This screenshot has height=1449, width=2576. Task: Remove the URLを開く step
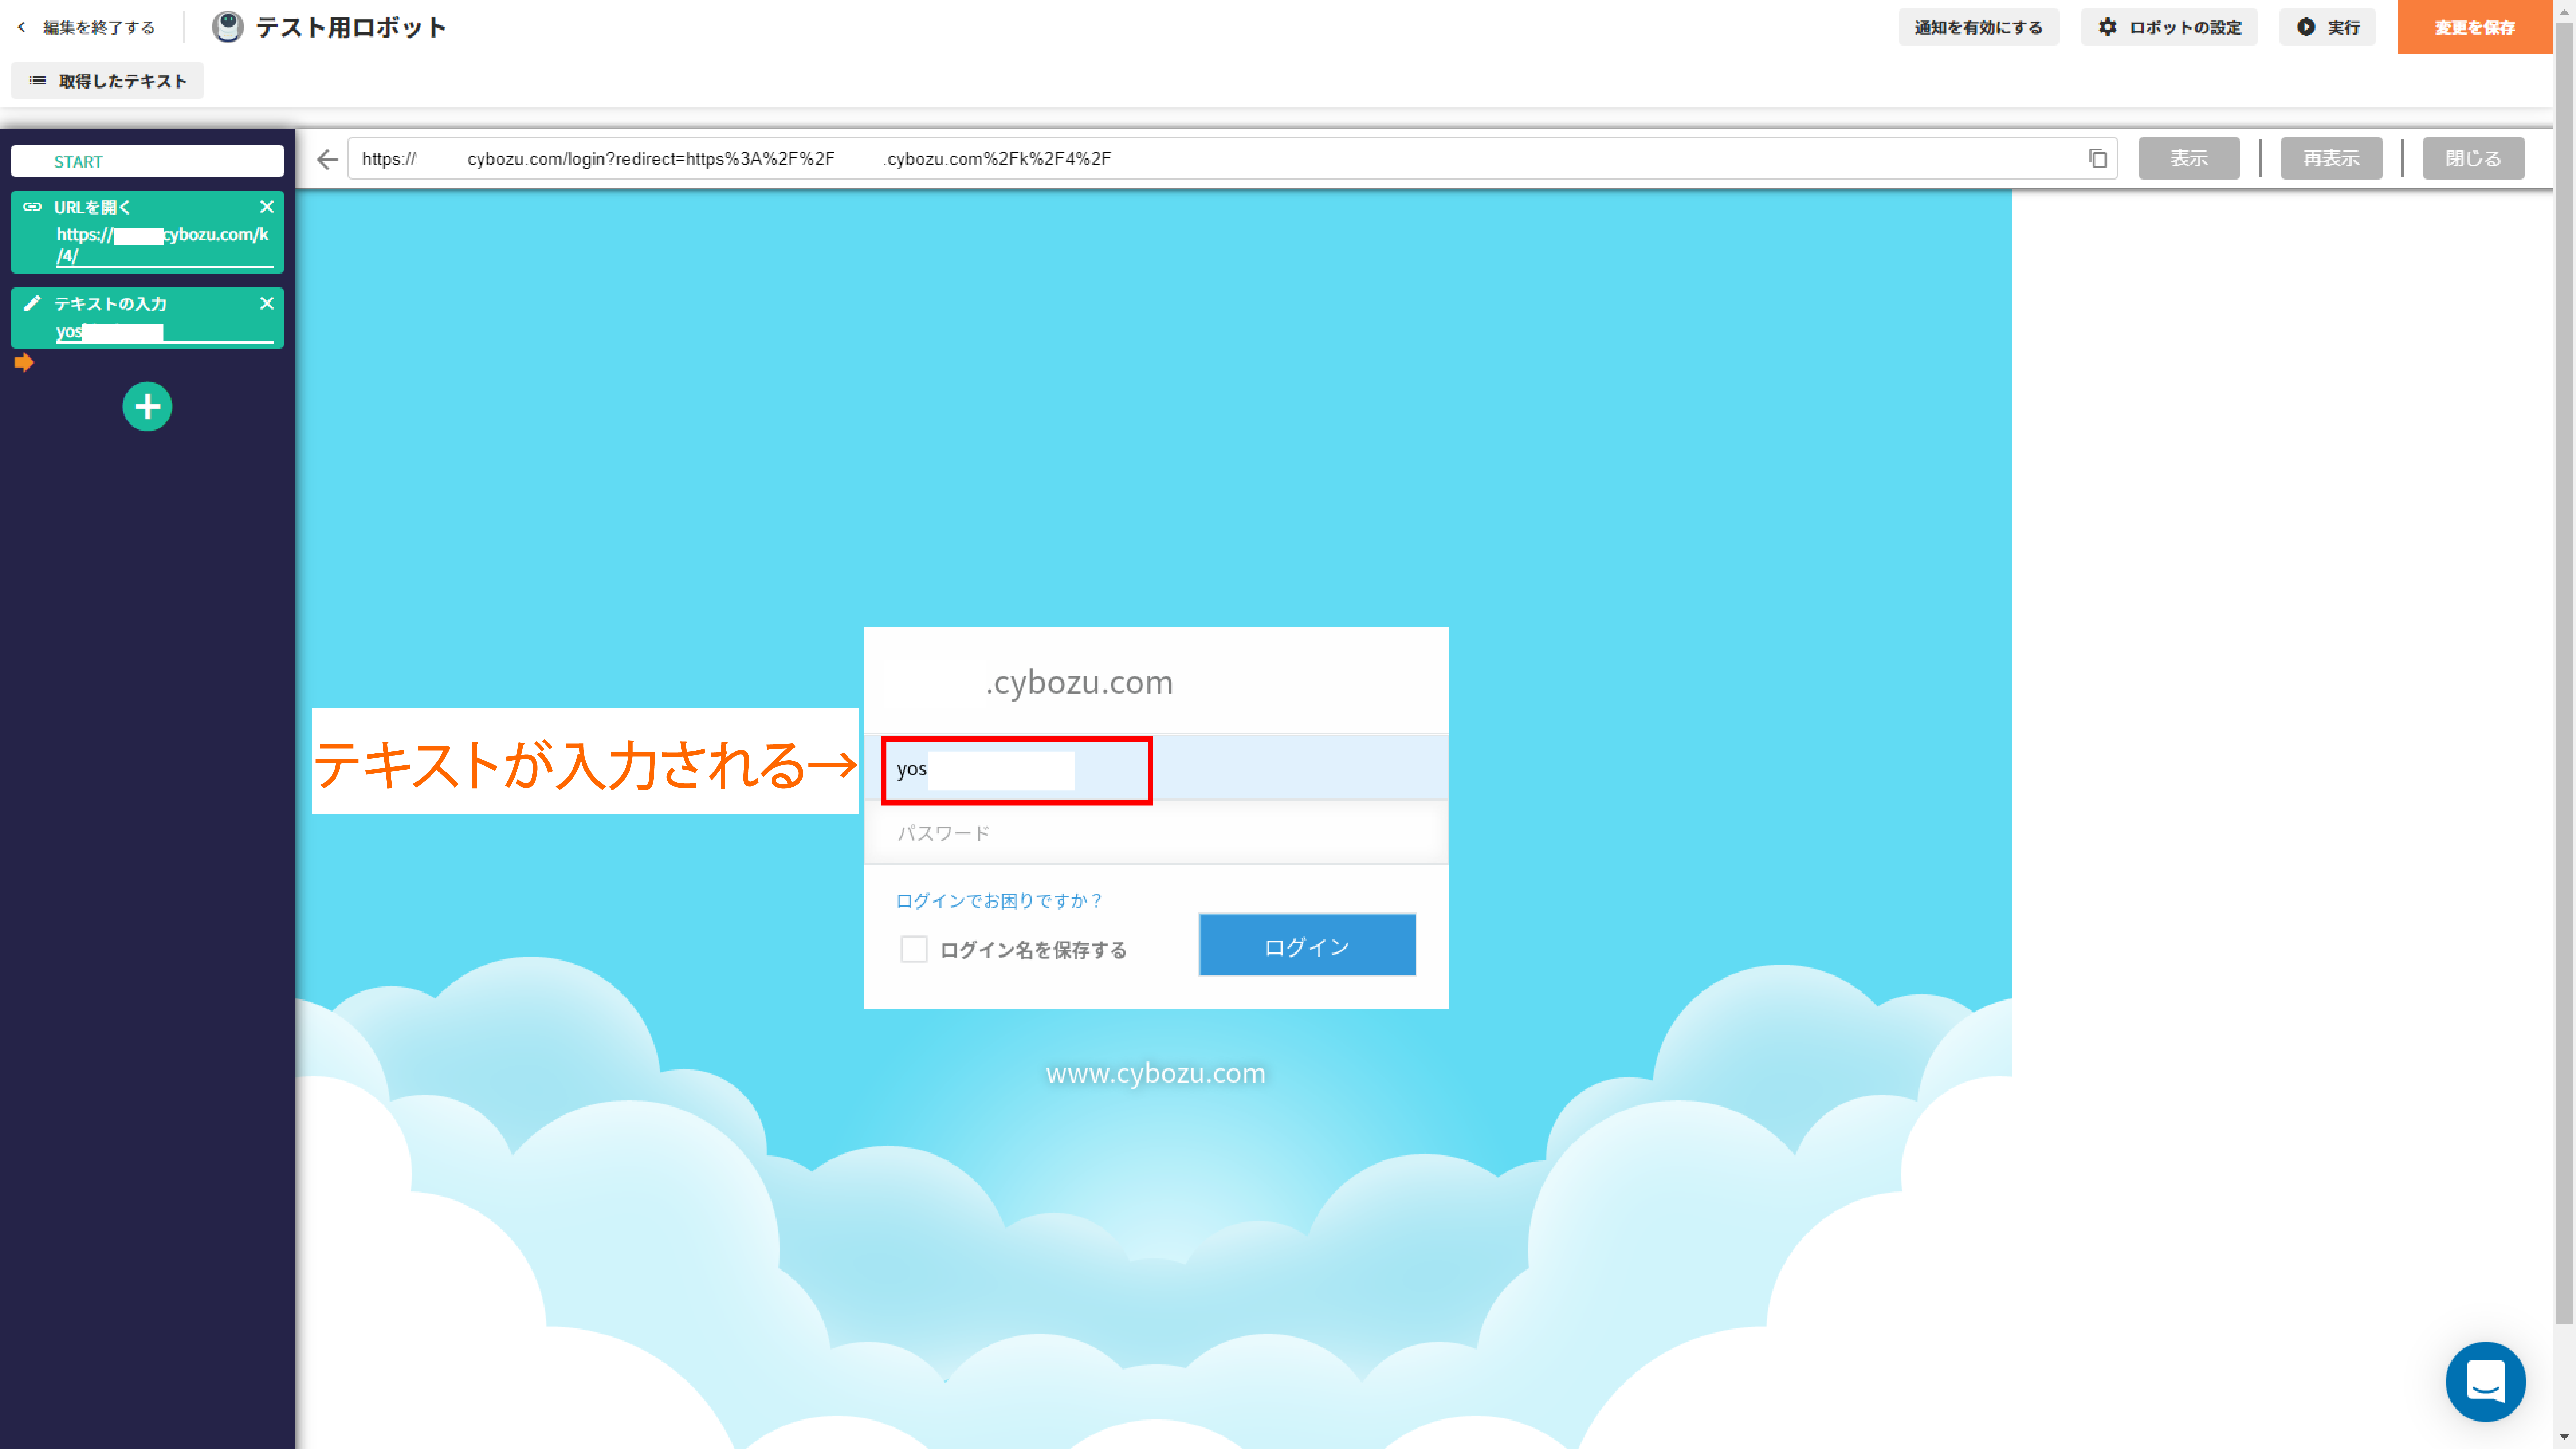267,207
